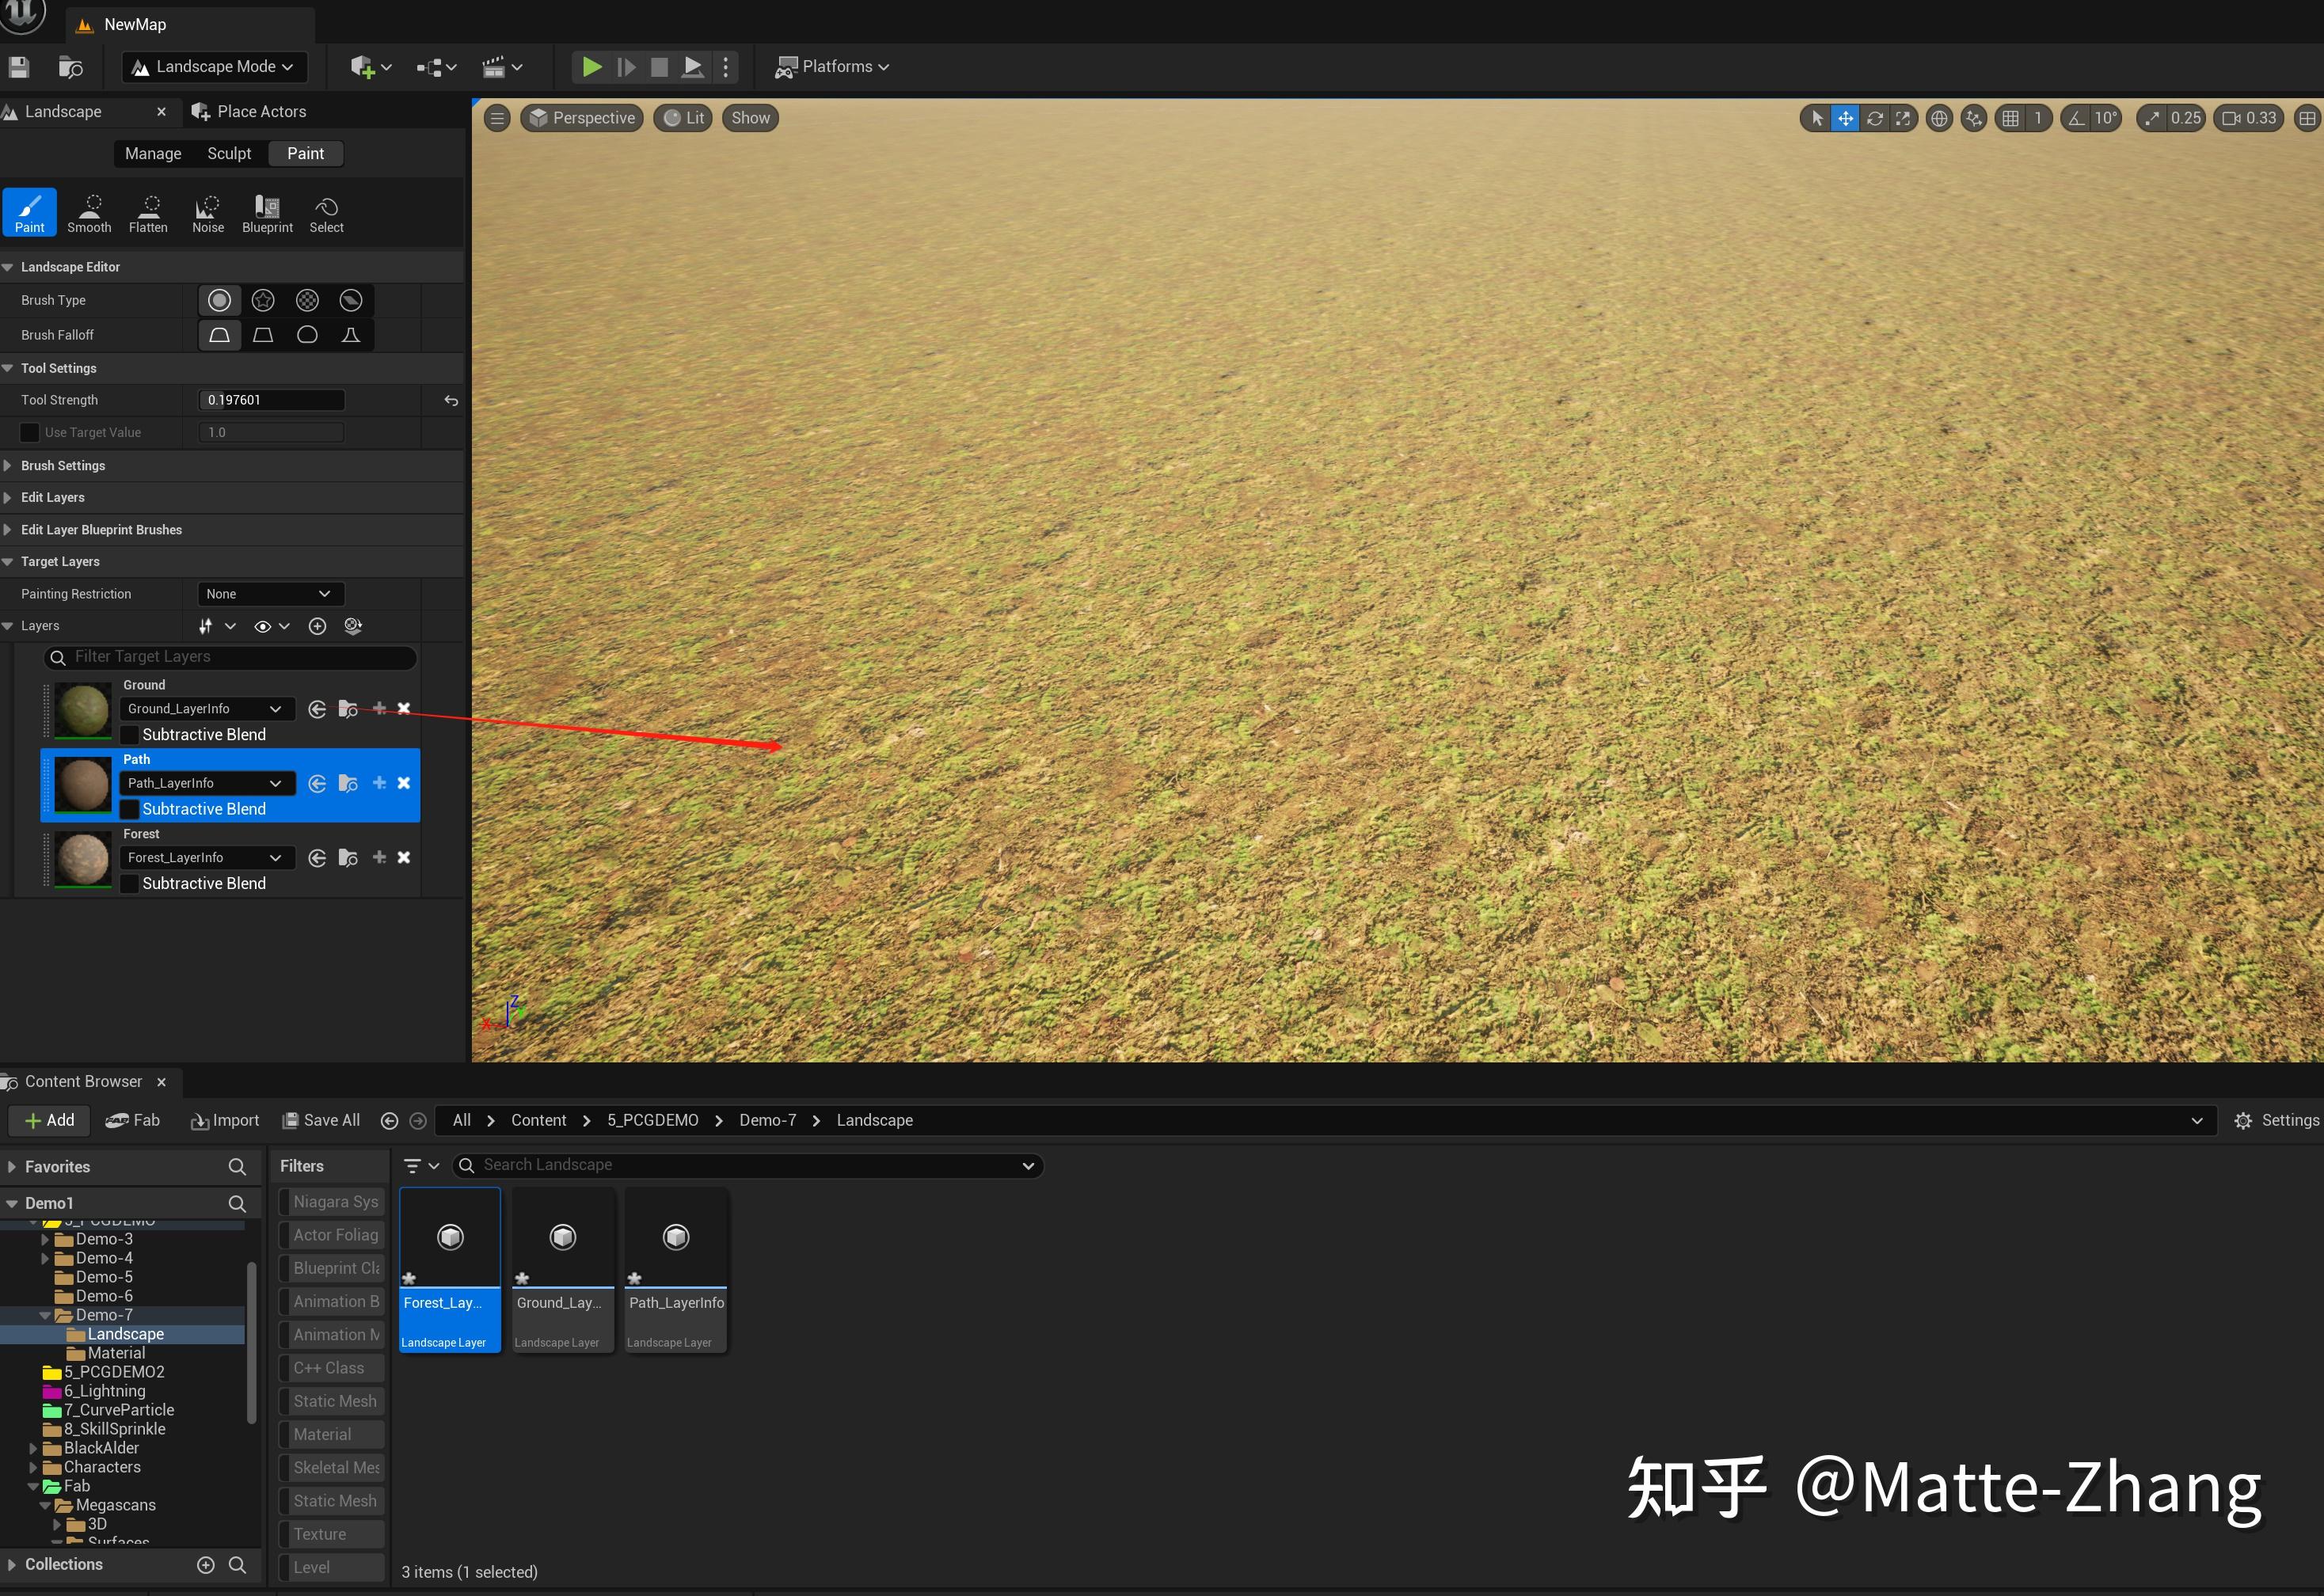Select the Path_LayerInfo asset thumbnail
This screenshot has width=2324, height=1596.
(676, 1239)
